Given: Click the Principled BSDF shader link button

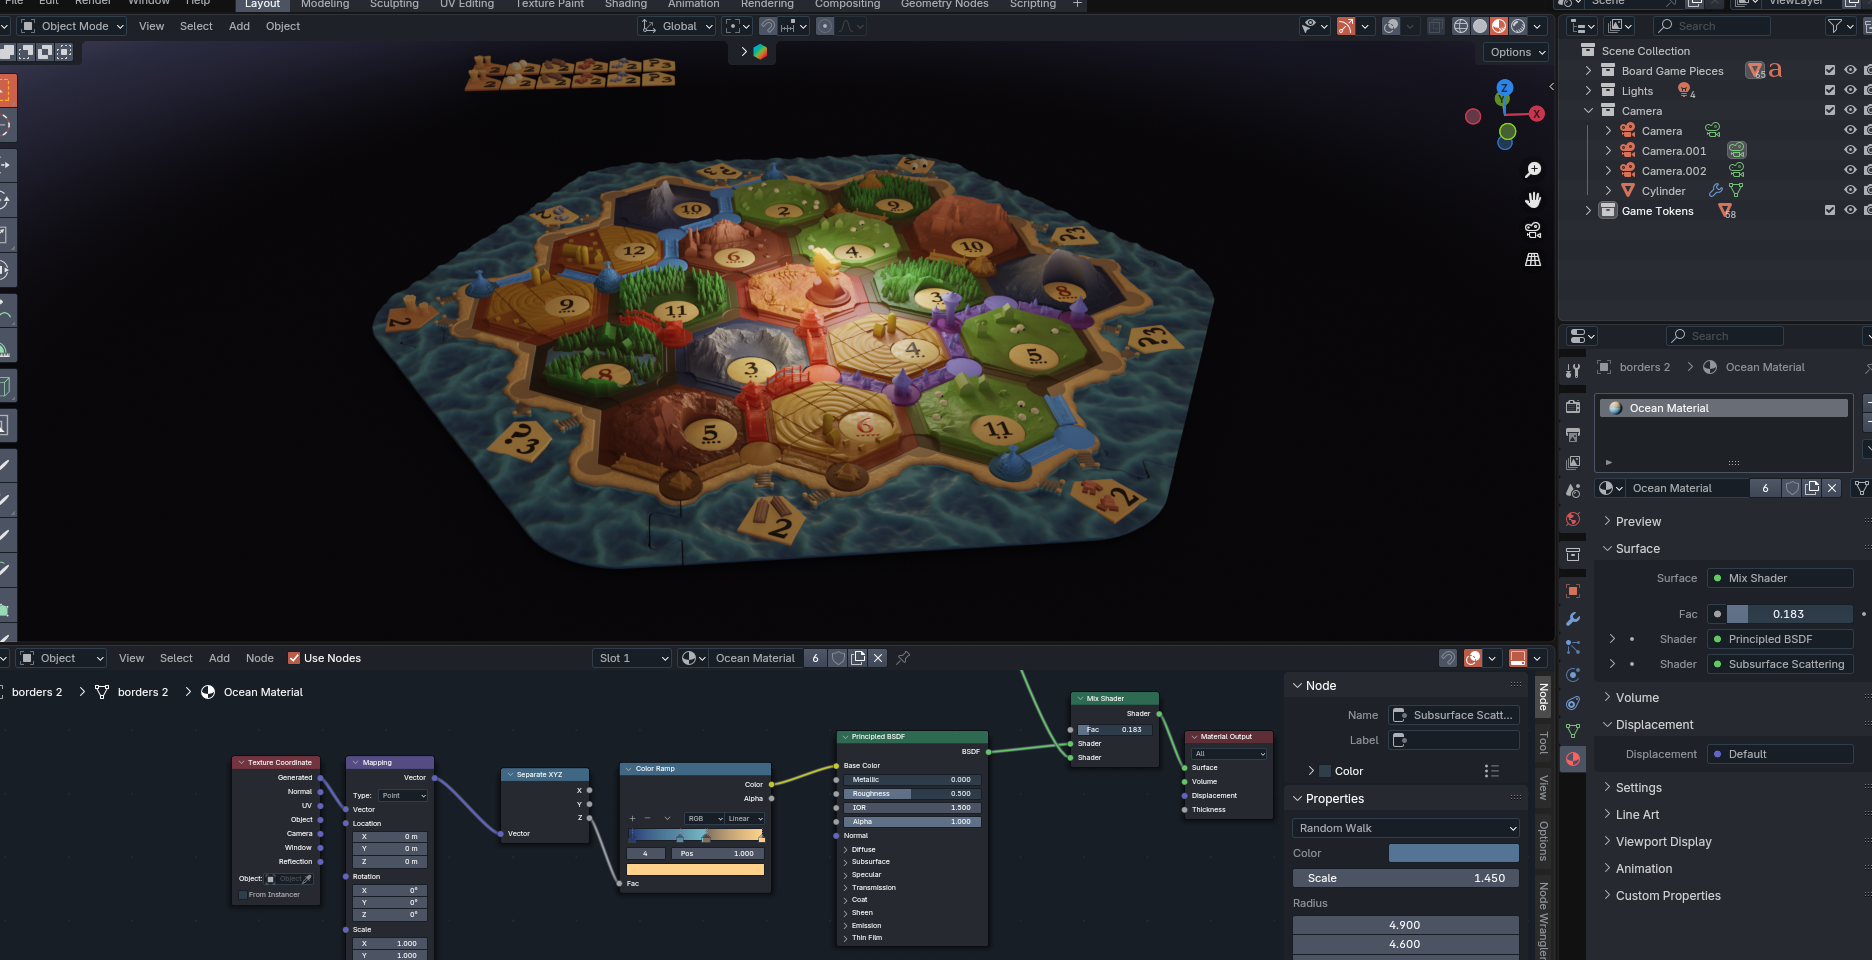Looking at the screenshot, I should click(x=1780, y=639).
